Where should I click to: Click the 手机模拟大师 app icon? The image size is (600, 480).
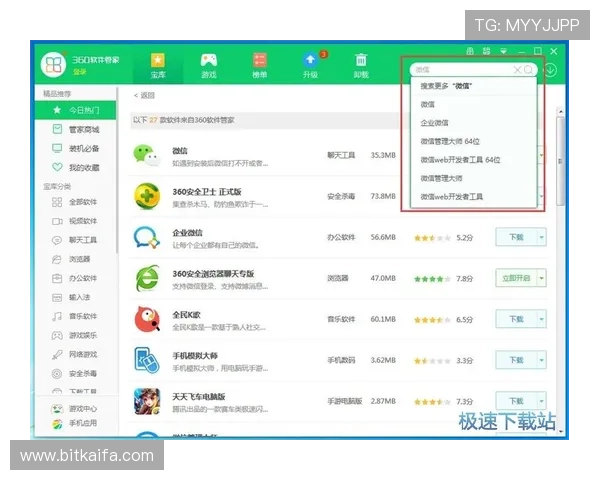(x=147, y=360)
